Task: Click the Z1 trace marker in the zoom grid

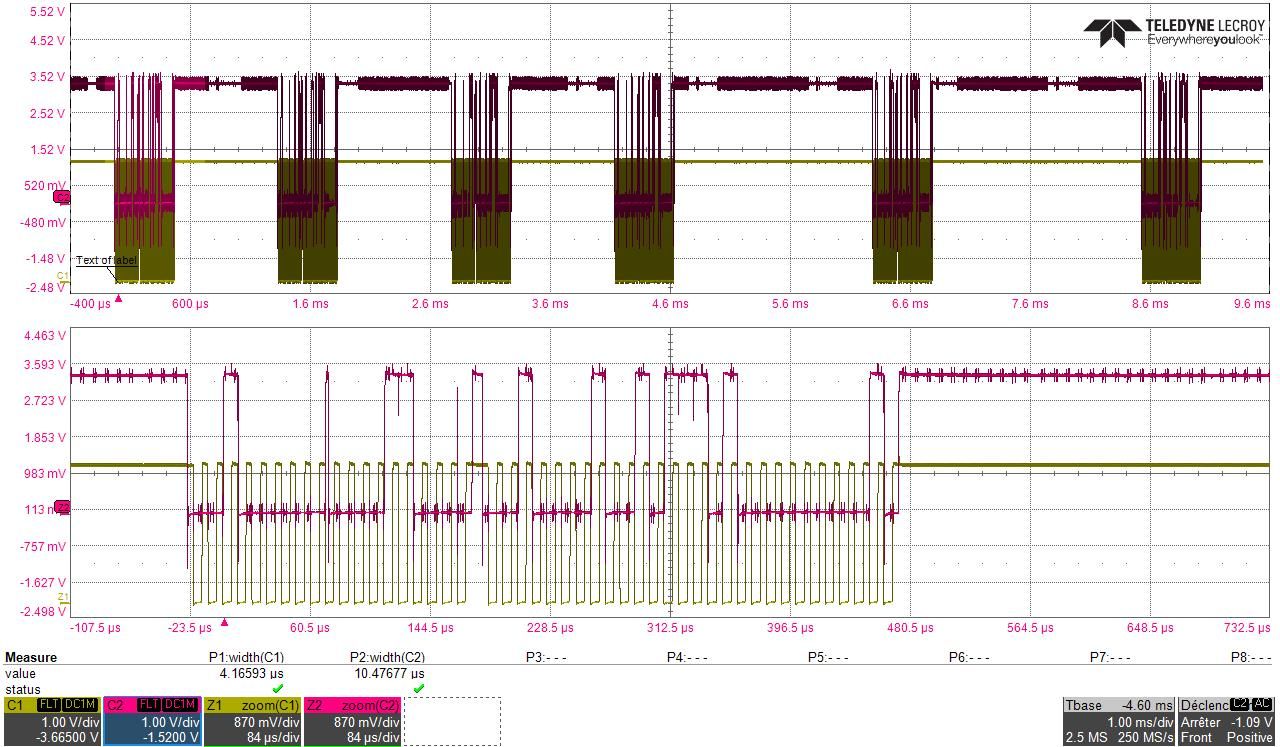Action: click(x=62, y=598)
